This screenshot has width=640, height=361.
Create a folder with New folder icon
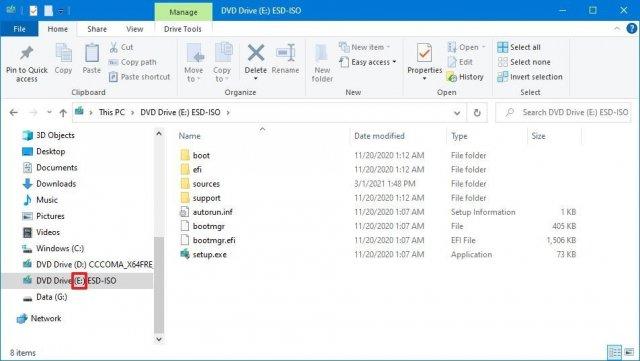tap(322, 54)
